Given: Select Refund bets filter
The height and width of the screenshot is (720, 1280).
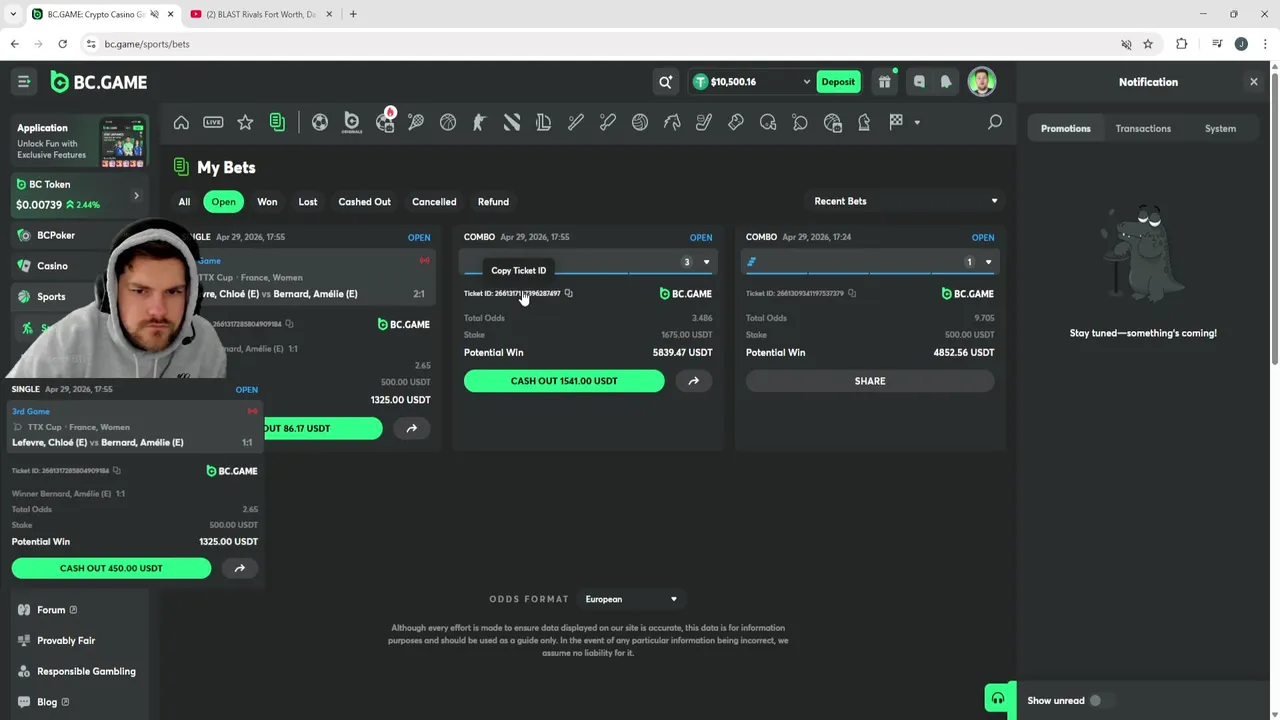Looking at the screenshot, I should [493, 202].
